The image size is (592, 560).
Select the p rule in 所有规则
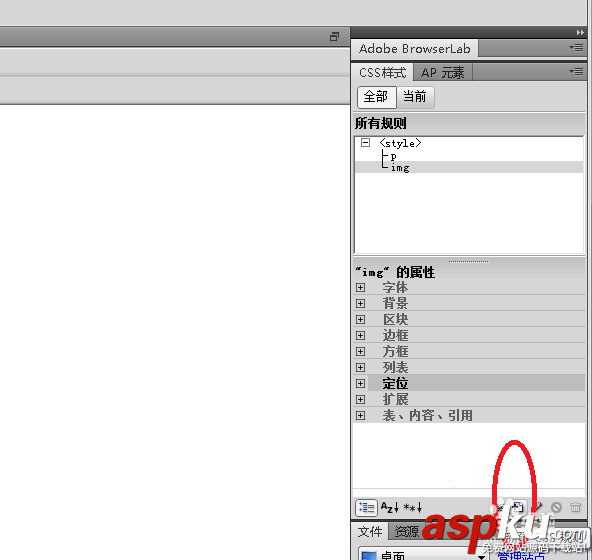coord(393,156)
